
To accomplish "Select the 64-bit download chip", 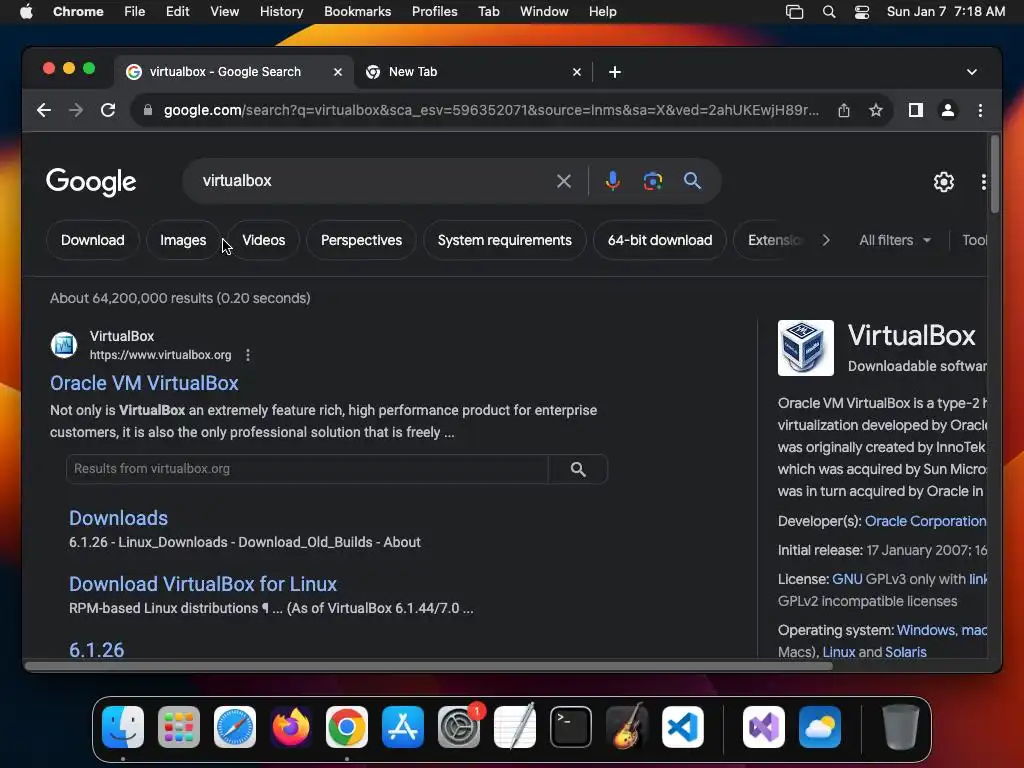I will (660, 240).
